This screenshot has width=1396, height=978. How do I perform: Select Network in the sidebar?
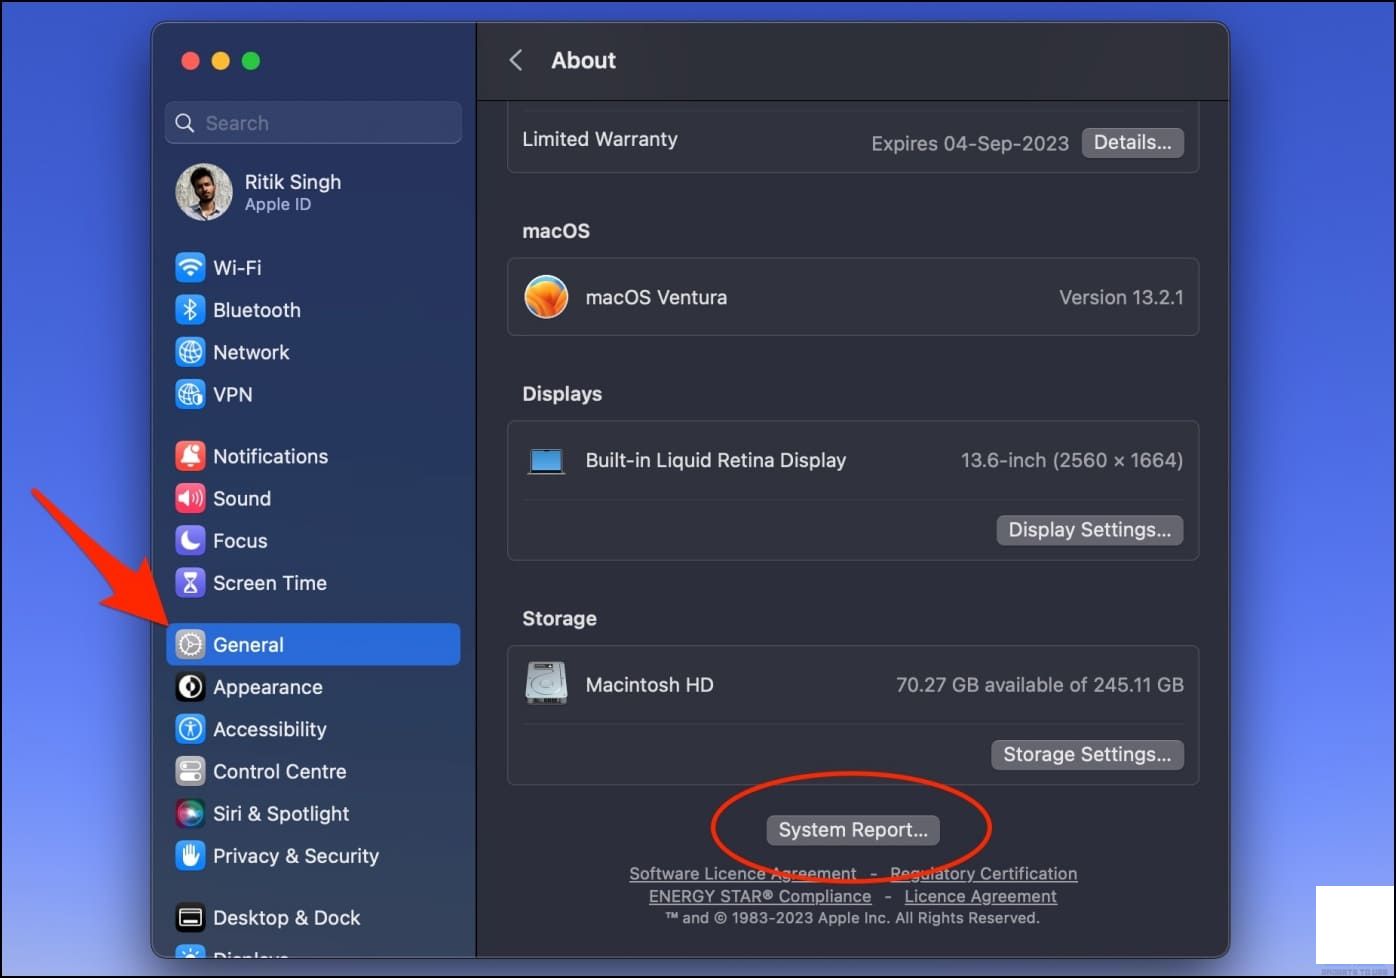pyautogui.click(x=251, y=352)
